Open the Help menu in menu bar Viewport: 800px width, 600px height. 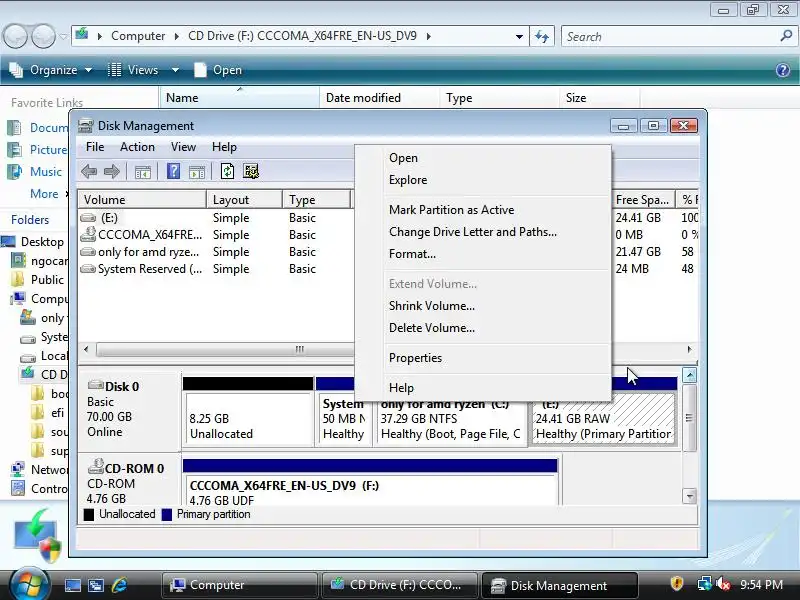click(224, 147)
